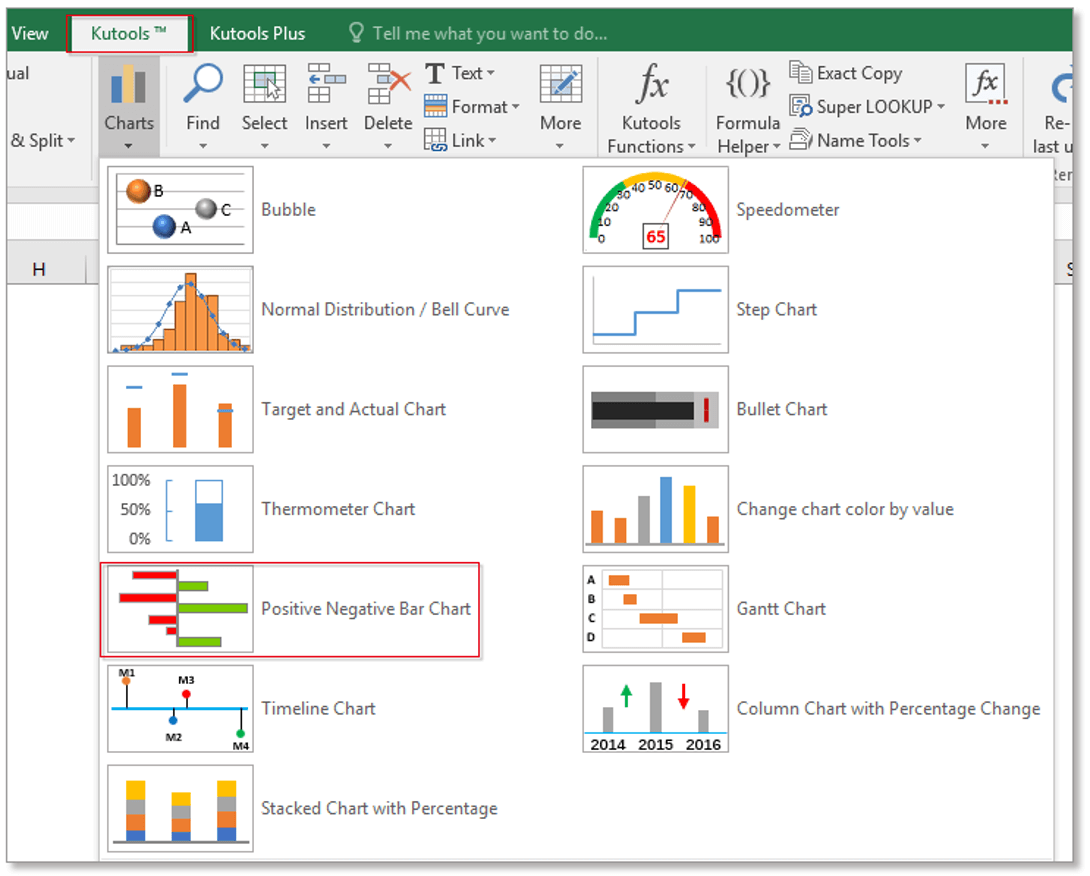The image size is (1090, 876).
Task: Open the Format dropdown
Action: pyautogui.click(x=472, y=106)
